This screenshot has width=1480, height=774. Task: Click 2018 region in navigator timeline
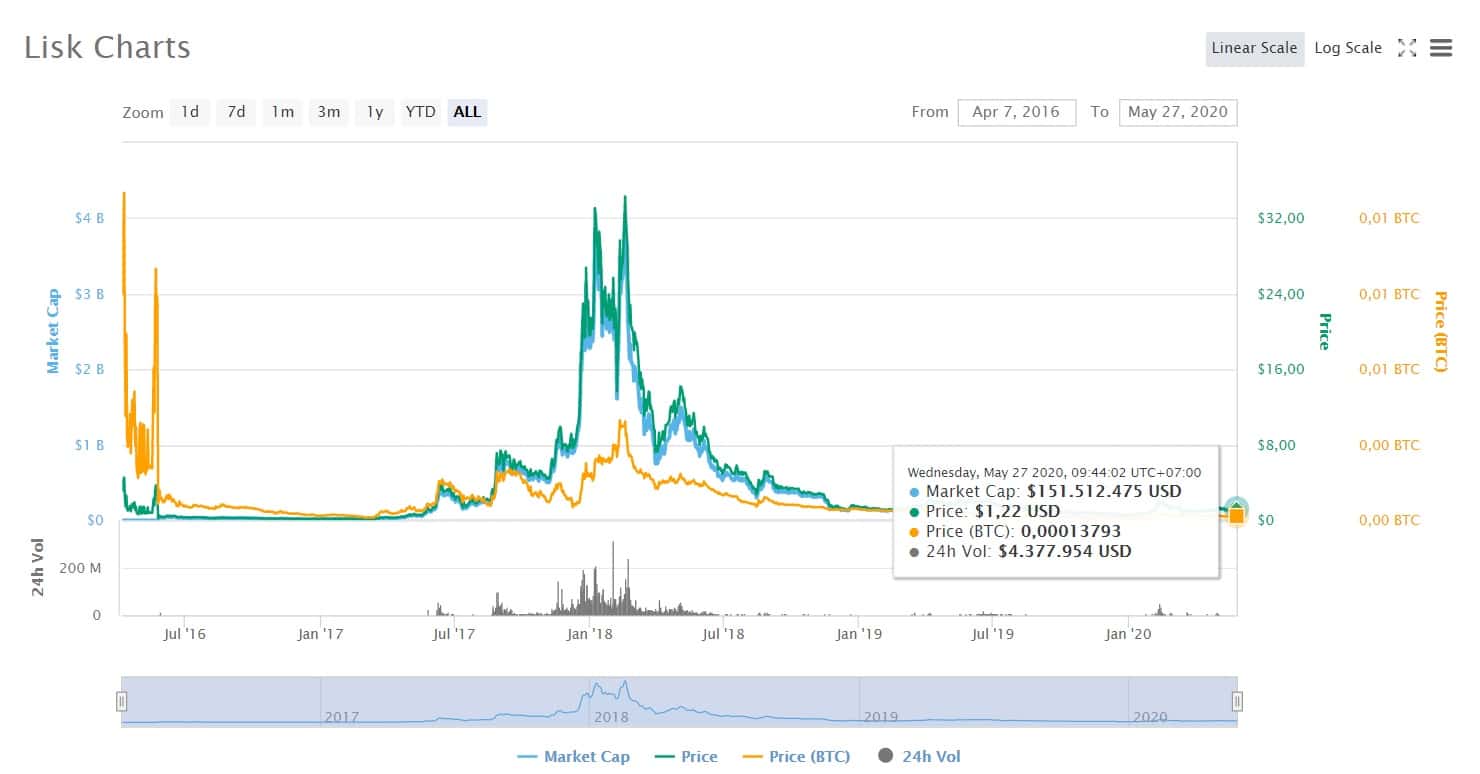(612, 717)
